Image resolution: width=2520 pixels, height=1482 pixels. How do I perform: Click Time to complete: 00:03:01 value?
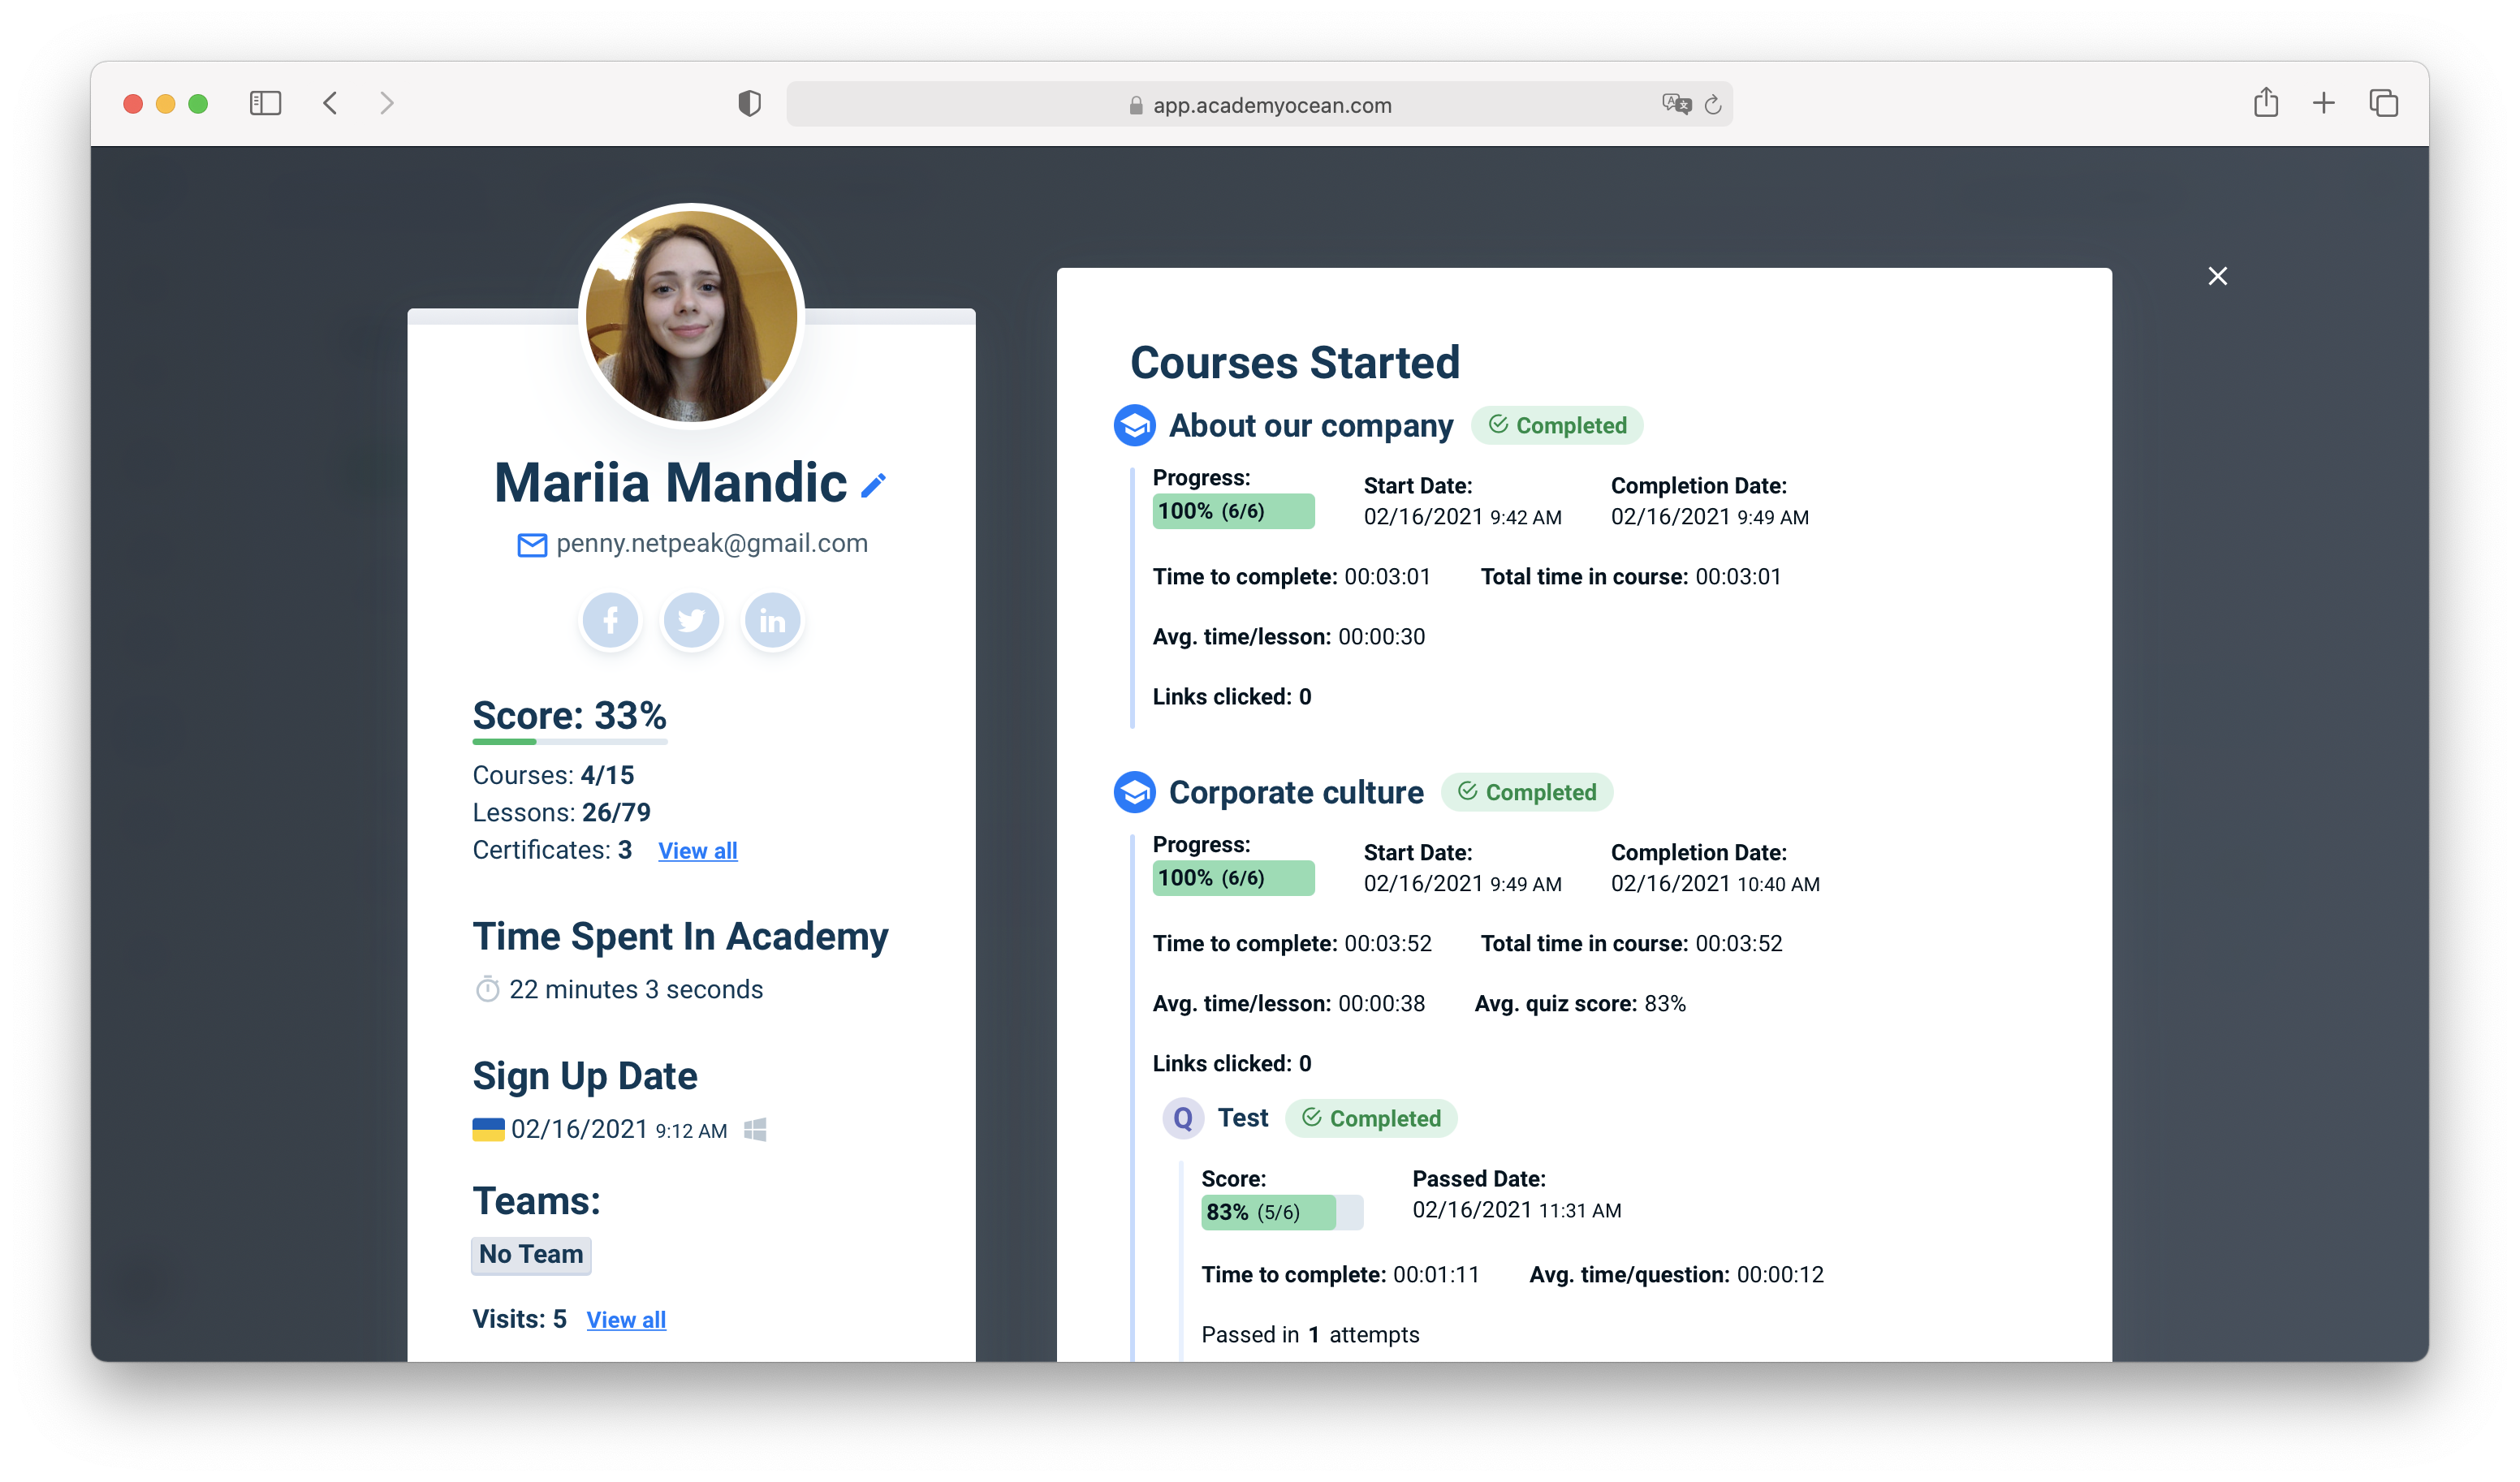click(x=1291, y=576)
